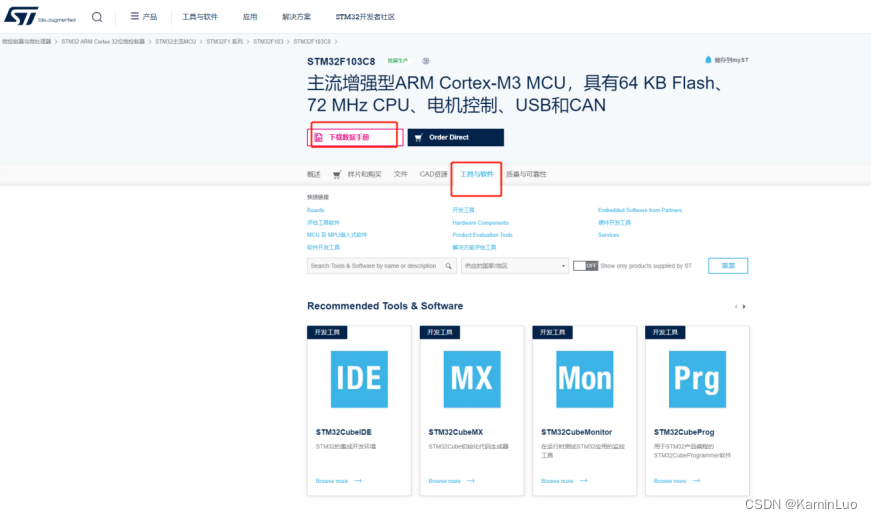The height and width of the screenshot is (519, 872).
Task: Click the magnifier icon in tools search box
Action: coord(449,266)
